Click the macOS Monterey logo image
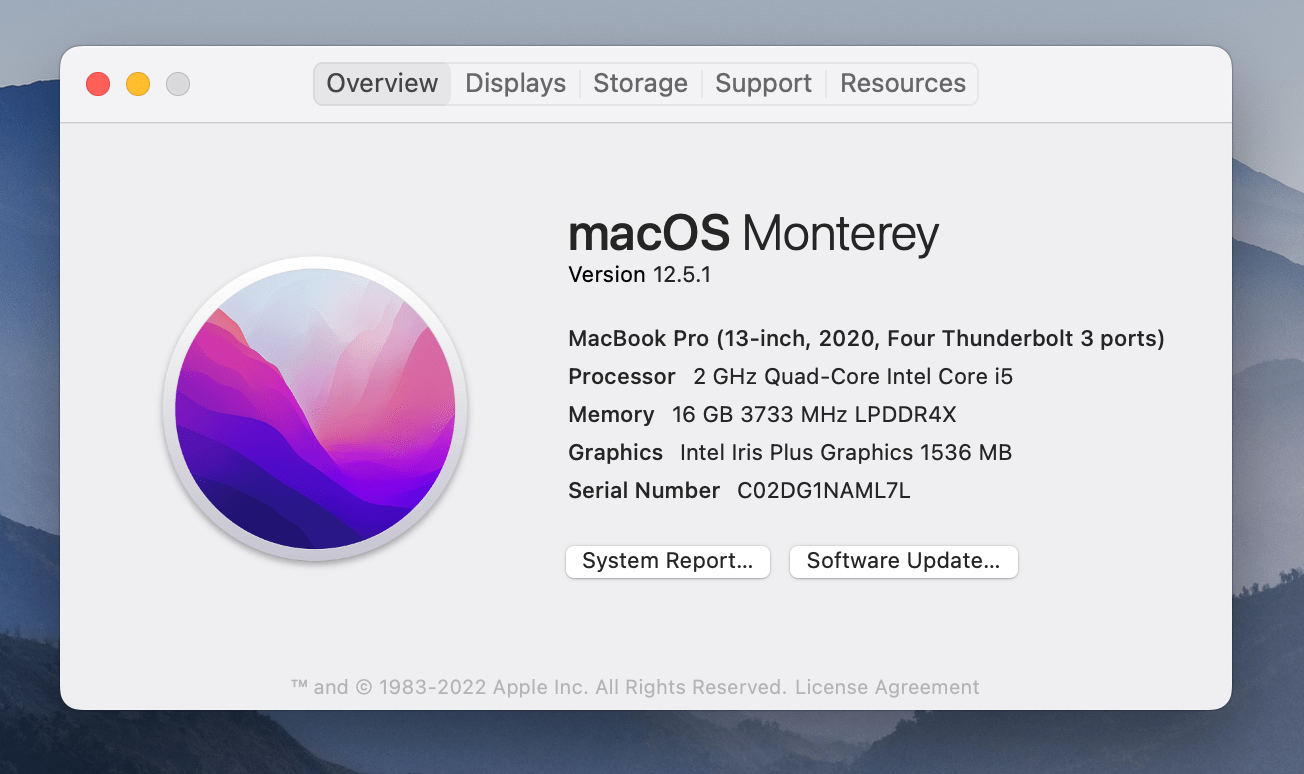The width and height of the screenshot is (1304, 774). click(x=315, y=409)
